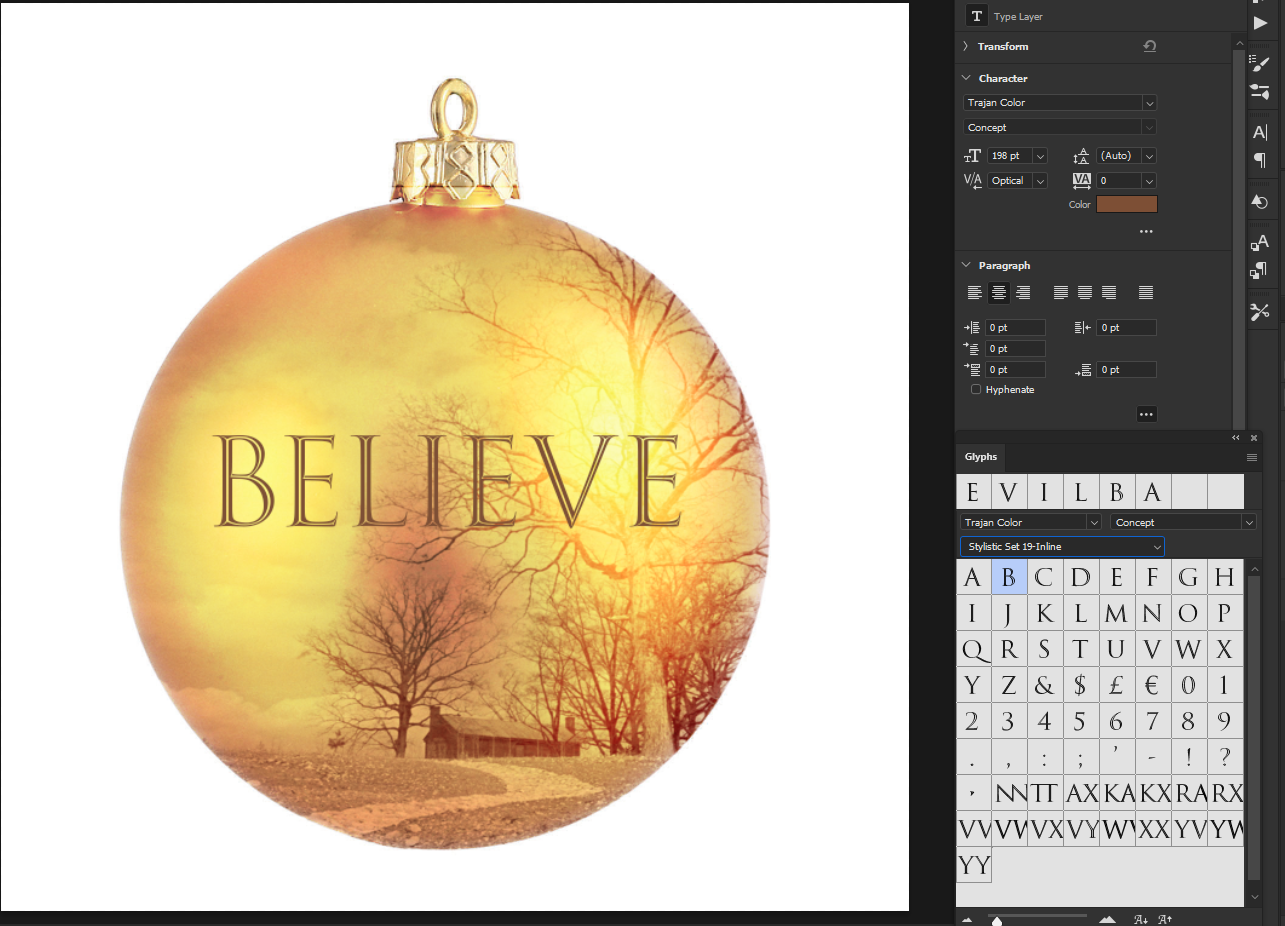Click the decrease glyph font size button
The width and height of the screenshot is (1285, 926).
click(x=1139, y=918)
